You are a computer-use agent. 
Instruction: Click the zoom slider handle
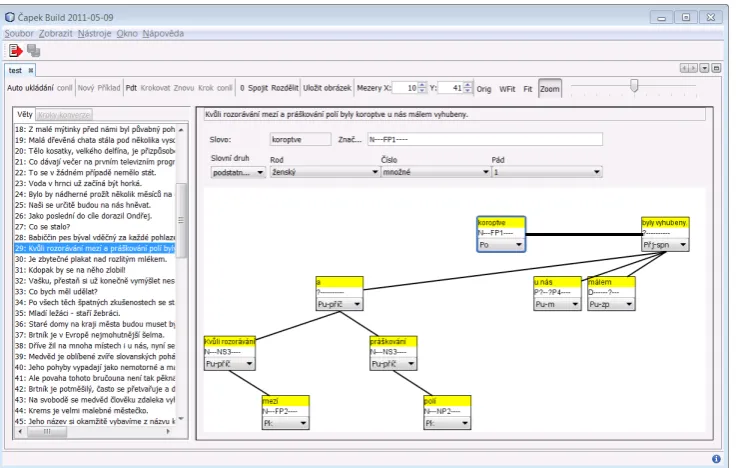click(x=635, y=86)
